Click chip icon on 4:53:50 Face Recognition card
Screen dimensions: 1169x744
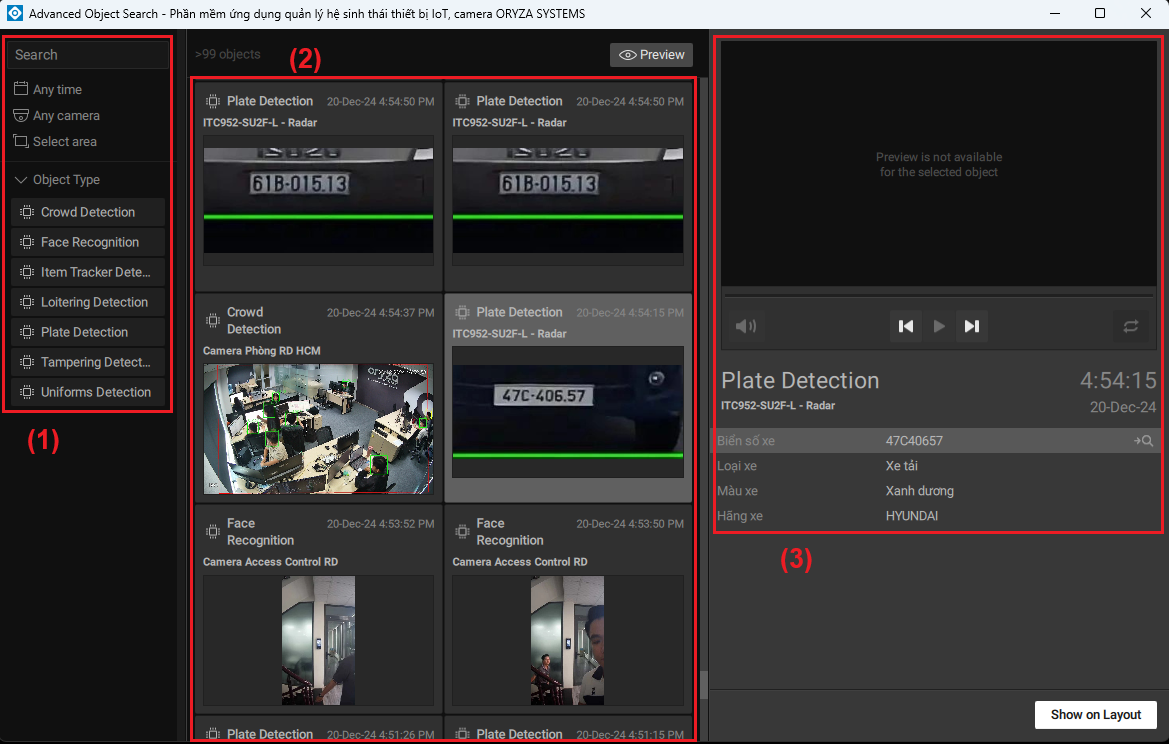tap(462, 532)
